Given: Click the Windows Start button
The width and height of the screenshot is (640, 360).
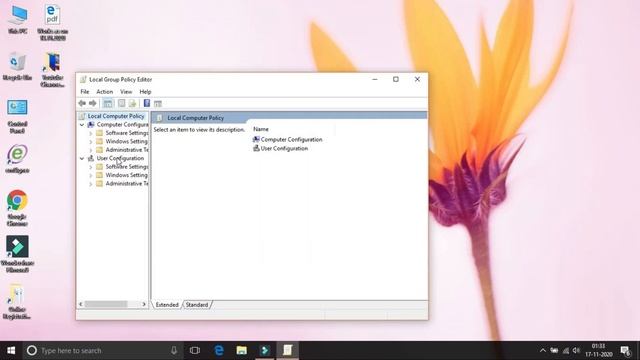Looking at the screenshot, I should (11, 350).
